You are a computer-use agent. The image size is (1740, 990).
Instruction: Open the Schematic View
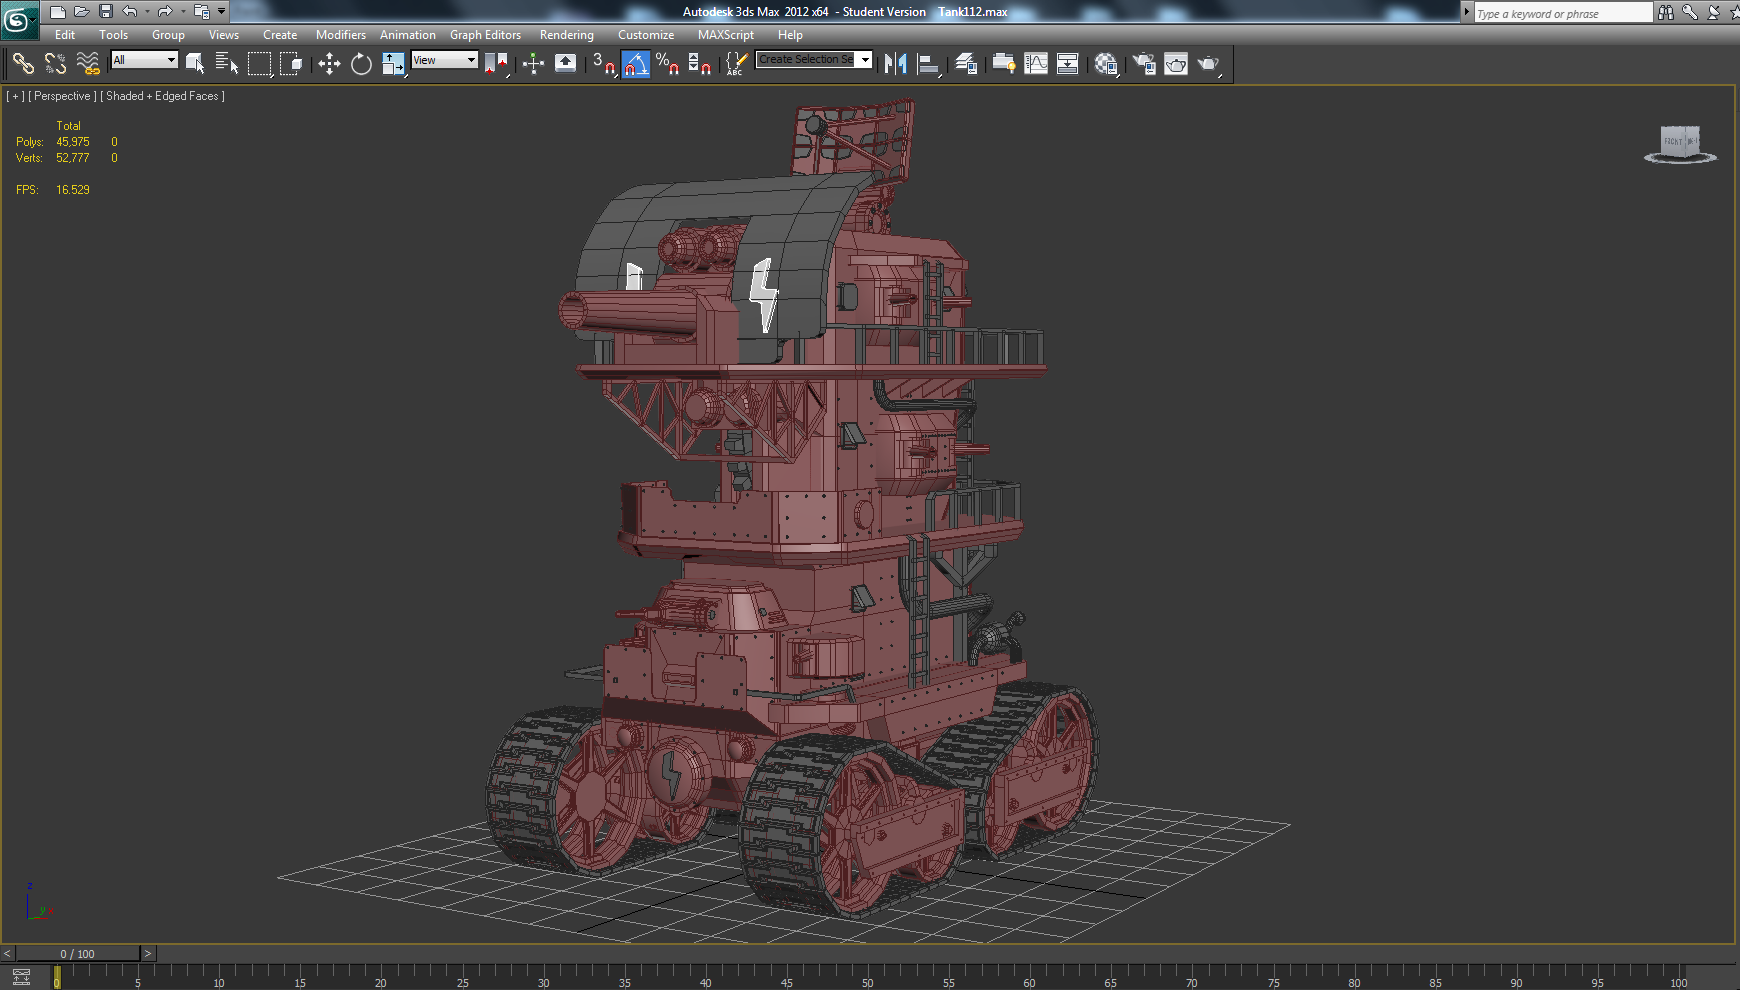point(1068,64)
